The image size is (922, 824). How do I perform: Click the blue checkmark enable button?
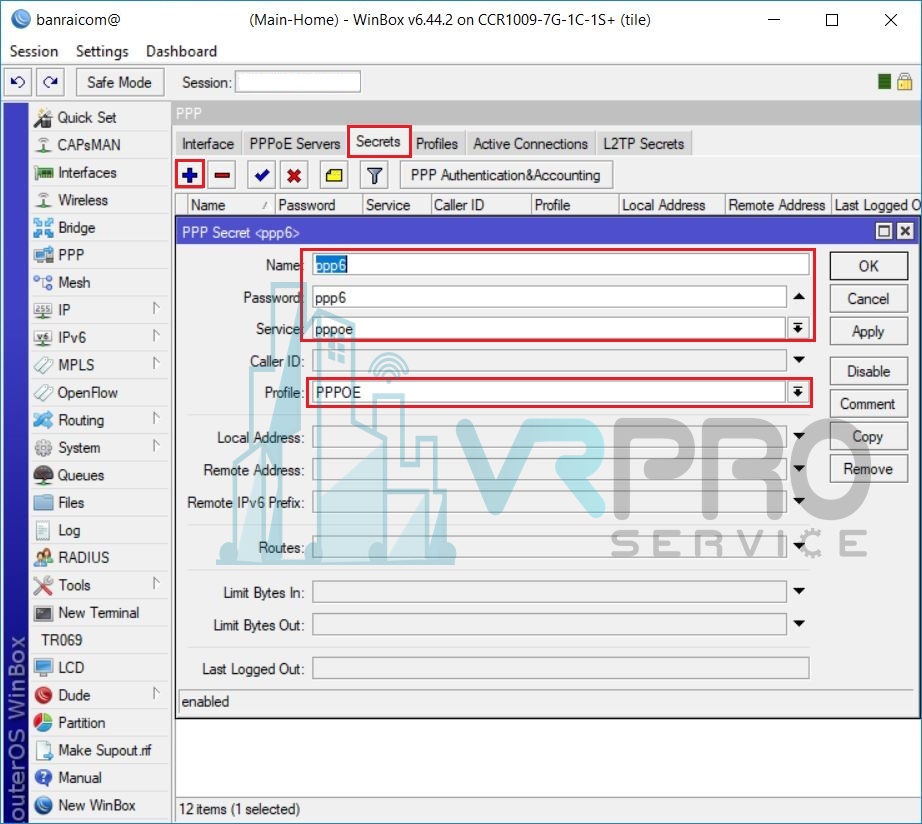coord(262,175)
